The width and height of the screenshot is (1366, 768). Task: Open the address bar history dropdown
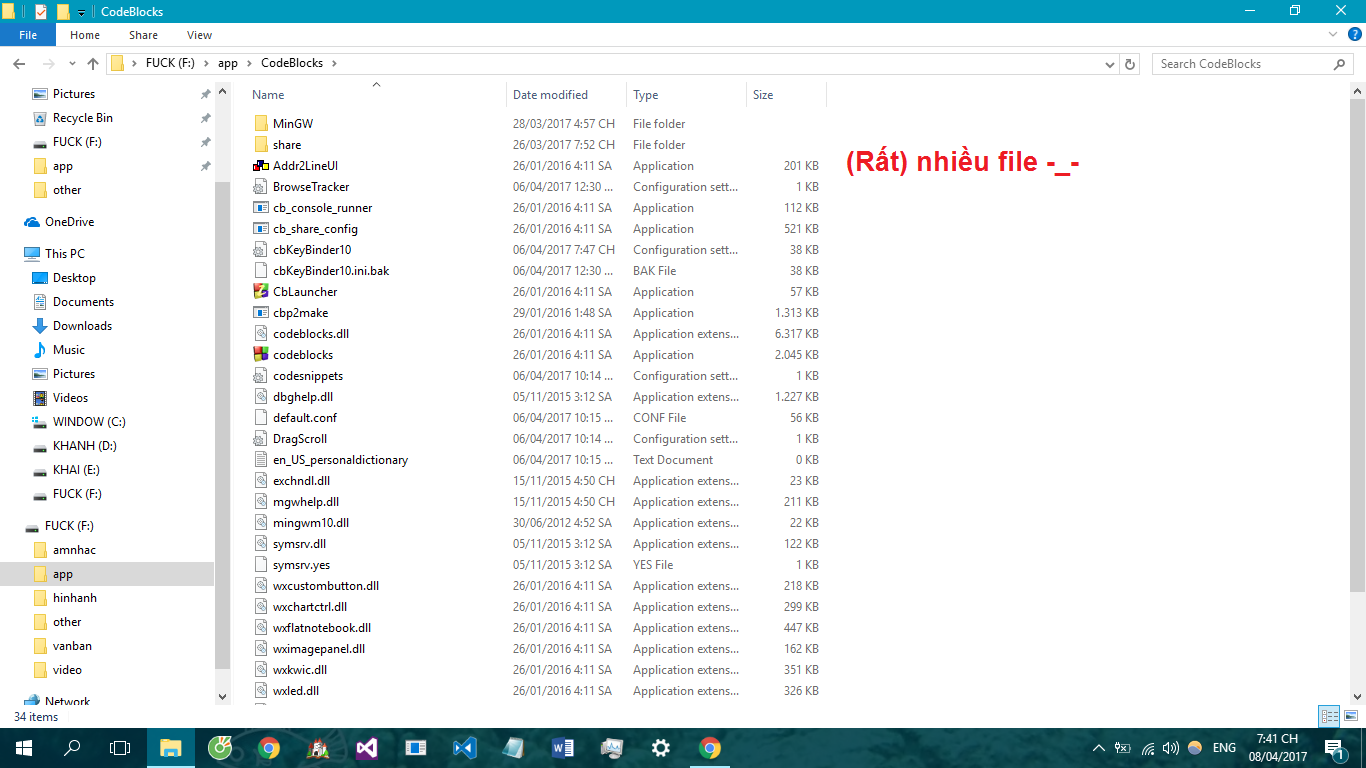[x=1110, y=64]
